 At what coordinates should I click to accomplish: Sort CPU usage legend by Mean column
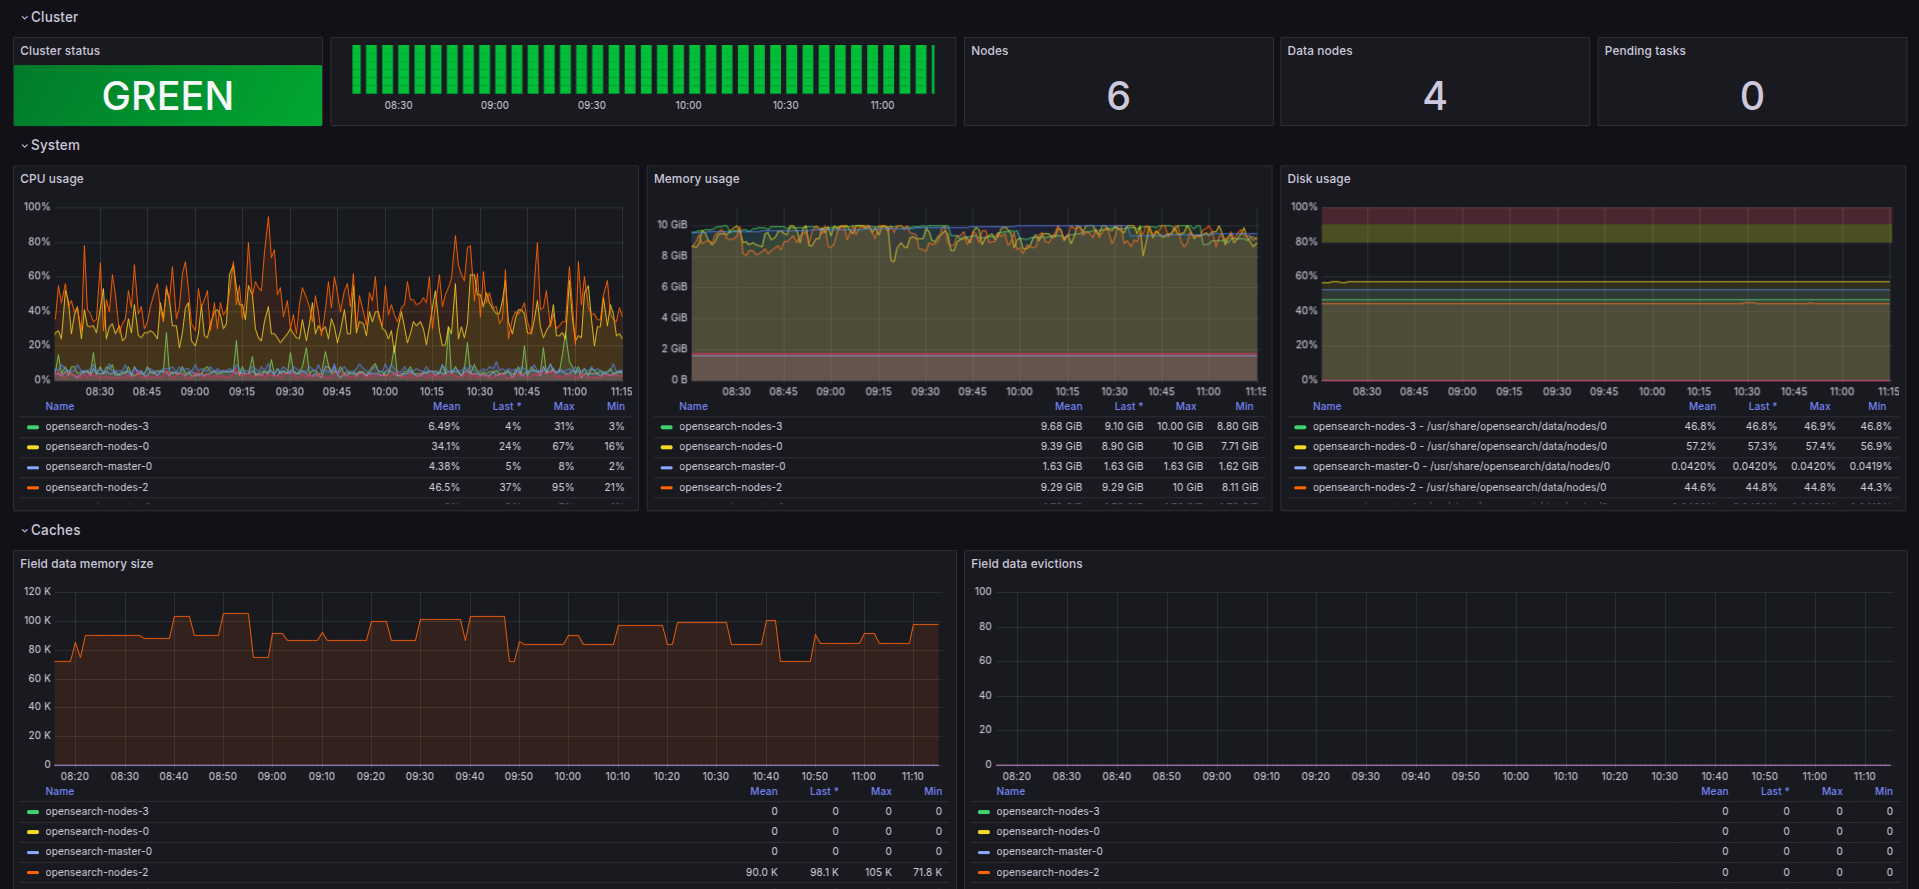click(x=446, y=406)
